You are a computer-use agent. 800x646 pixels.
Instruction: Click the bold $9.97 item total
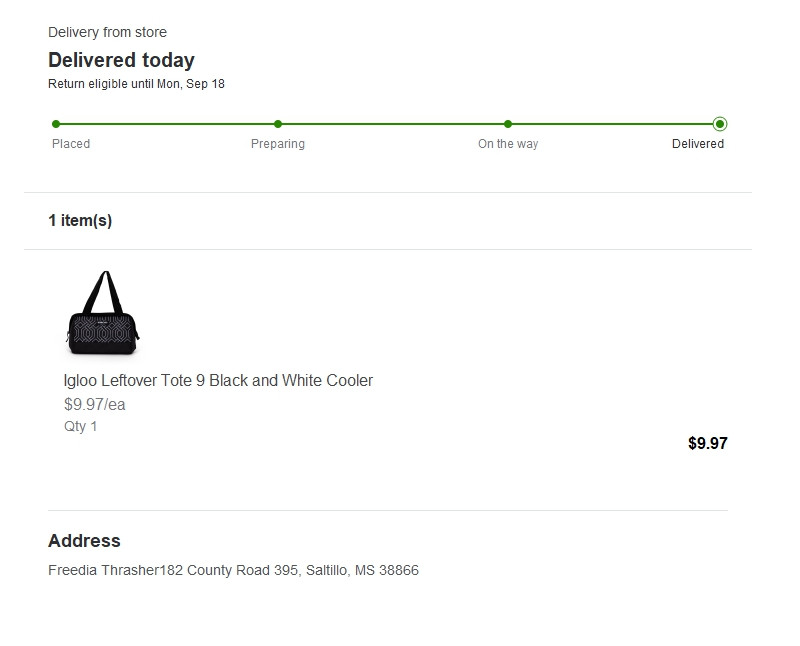tap(708, 443)
